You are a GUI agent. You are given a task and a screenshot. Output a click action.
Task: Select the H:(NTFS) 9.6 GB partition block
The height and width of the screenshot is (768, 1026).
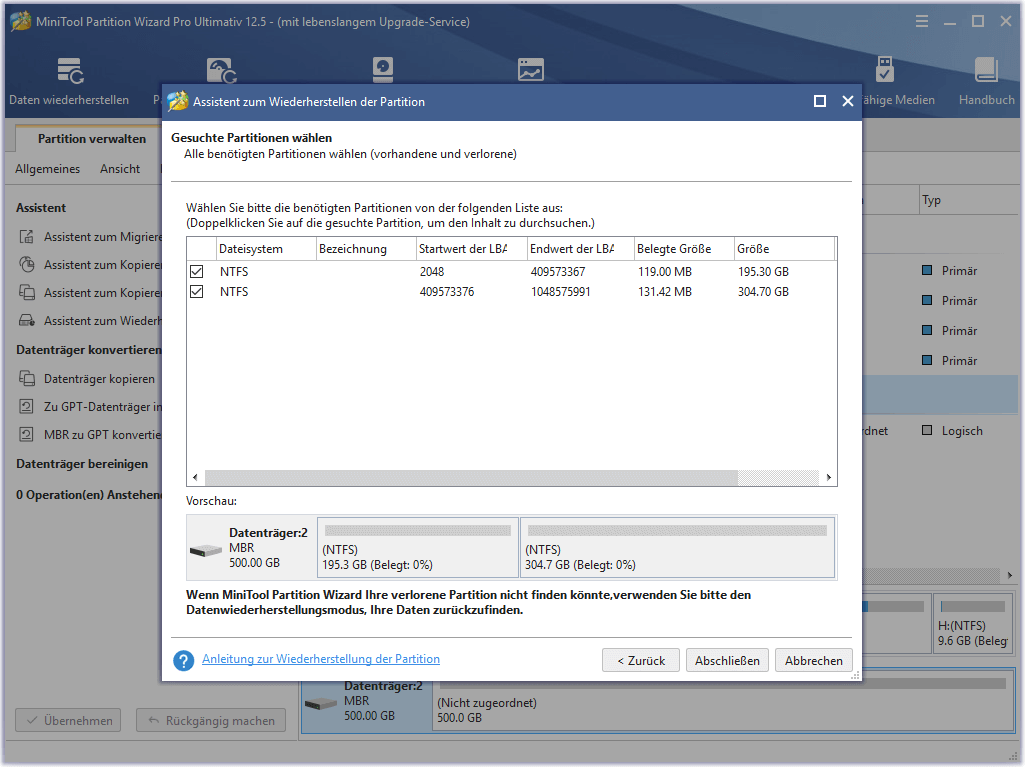coord(972,623)
